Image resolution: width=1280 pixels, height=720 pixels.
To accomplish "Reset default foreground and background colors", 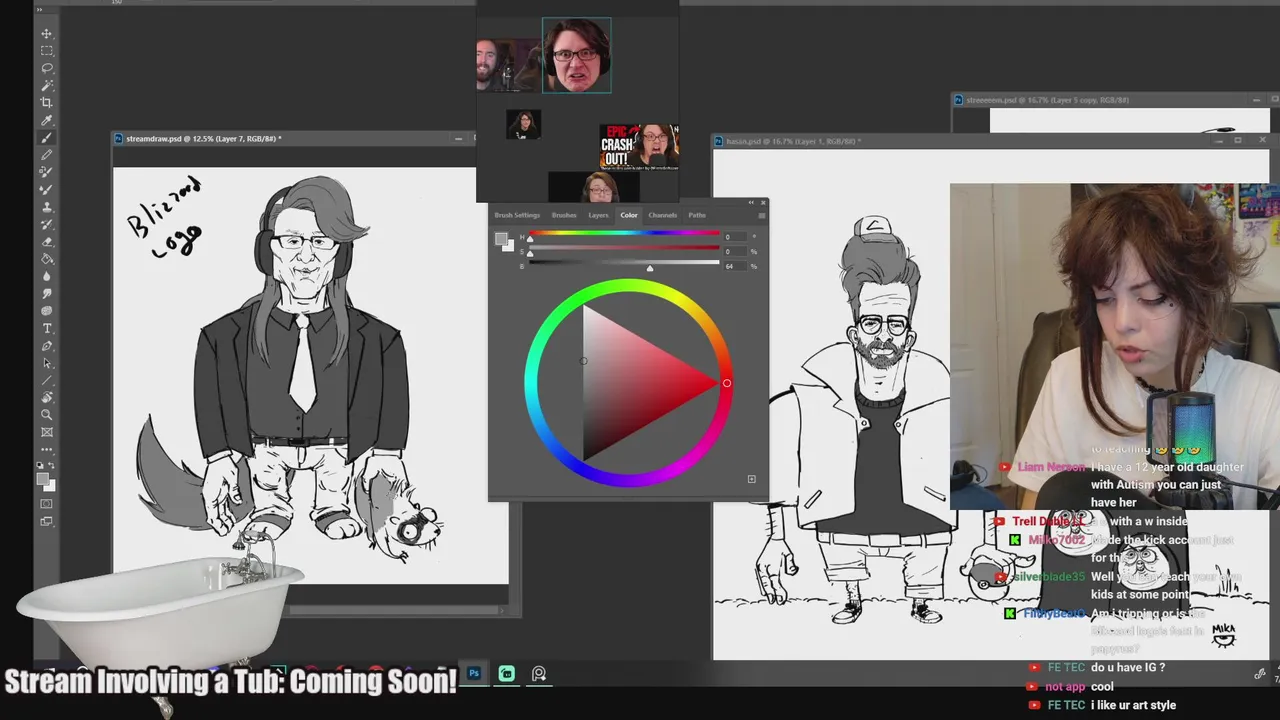I will 40,465.
